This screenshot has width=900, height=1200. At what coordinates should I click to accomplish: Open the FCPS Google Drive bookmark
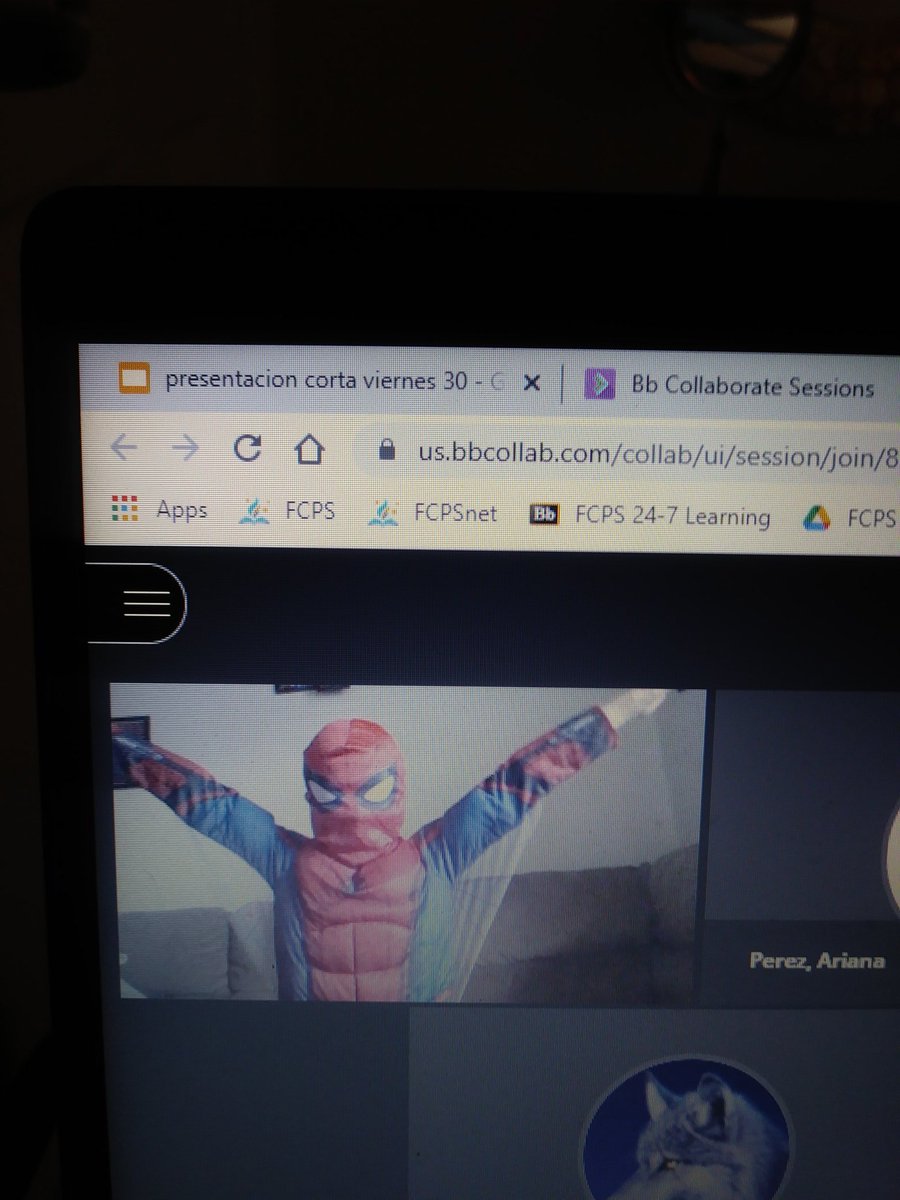pos(851,520)
